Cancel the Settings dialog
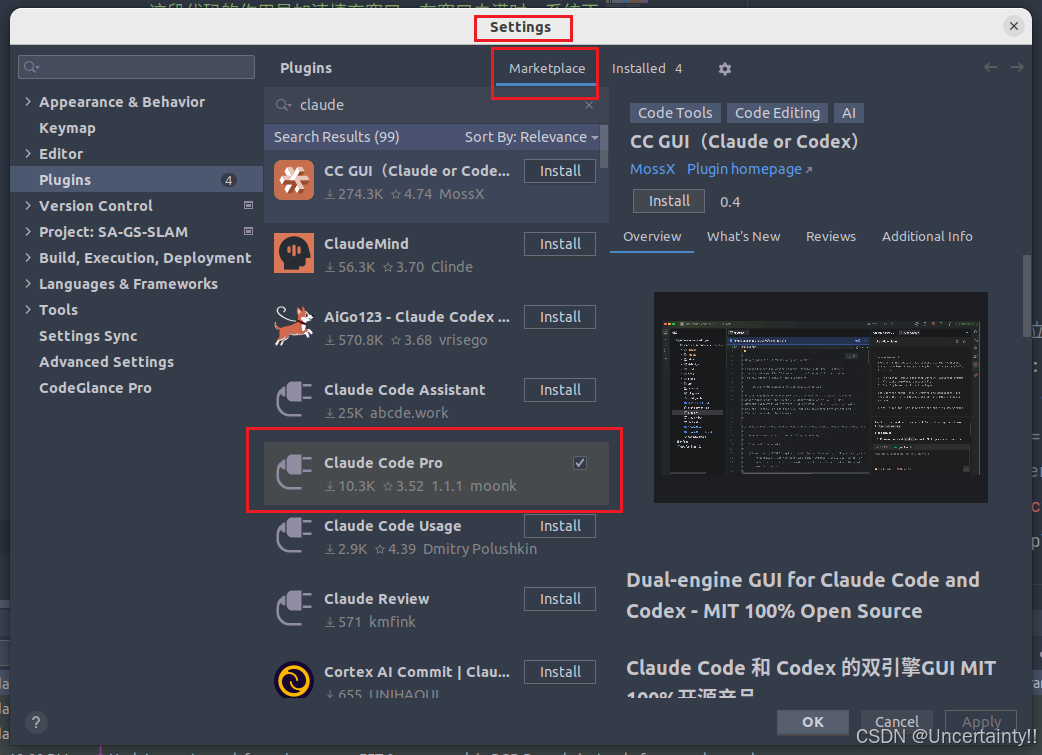The width and height of the screenshot is (1042, 755). pos(896,722)
